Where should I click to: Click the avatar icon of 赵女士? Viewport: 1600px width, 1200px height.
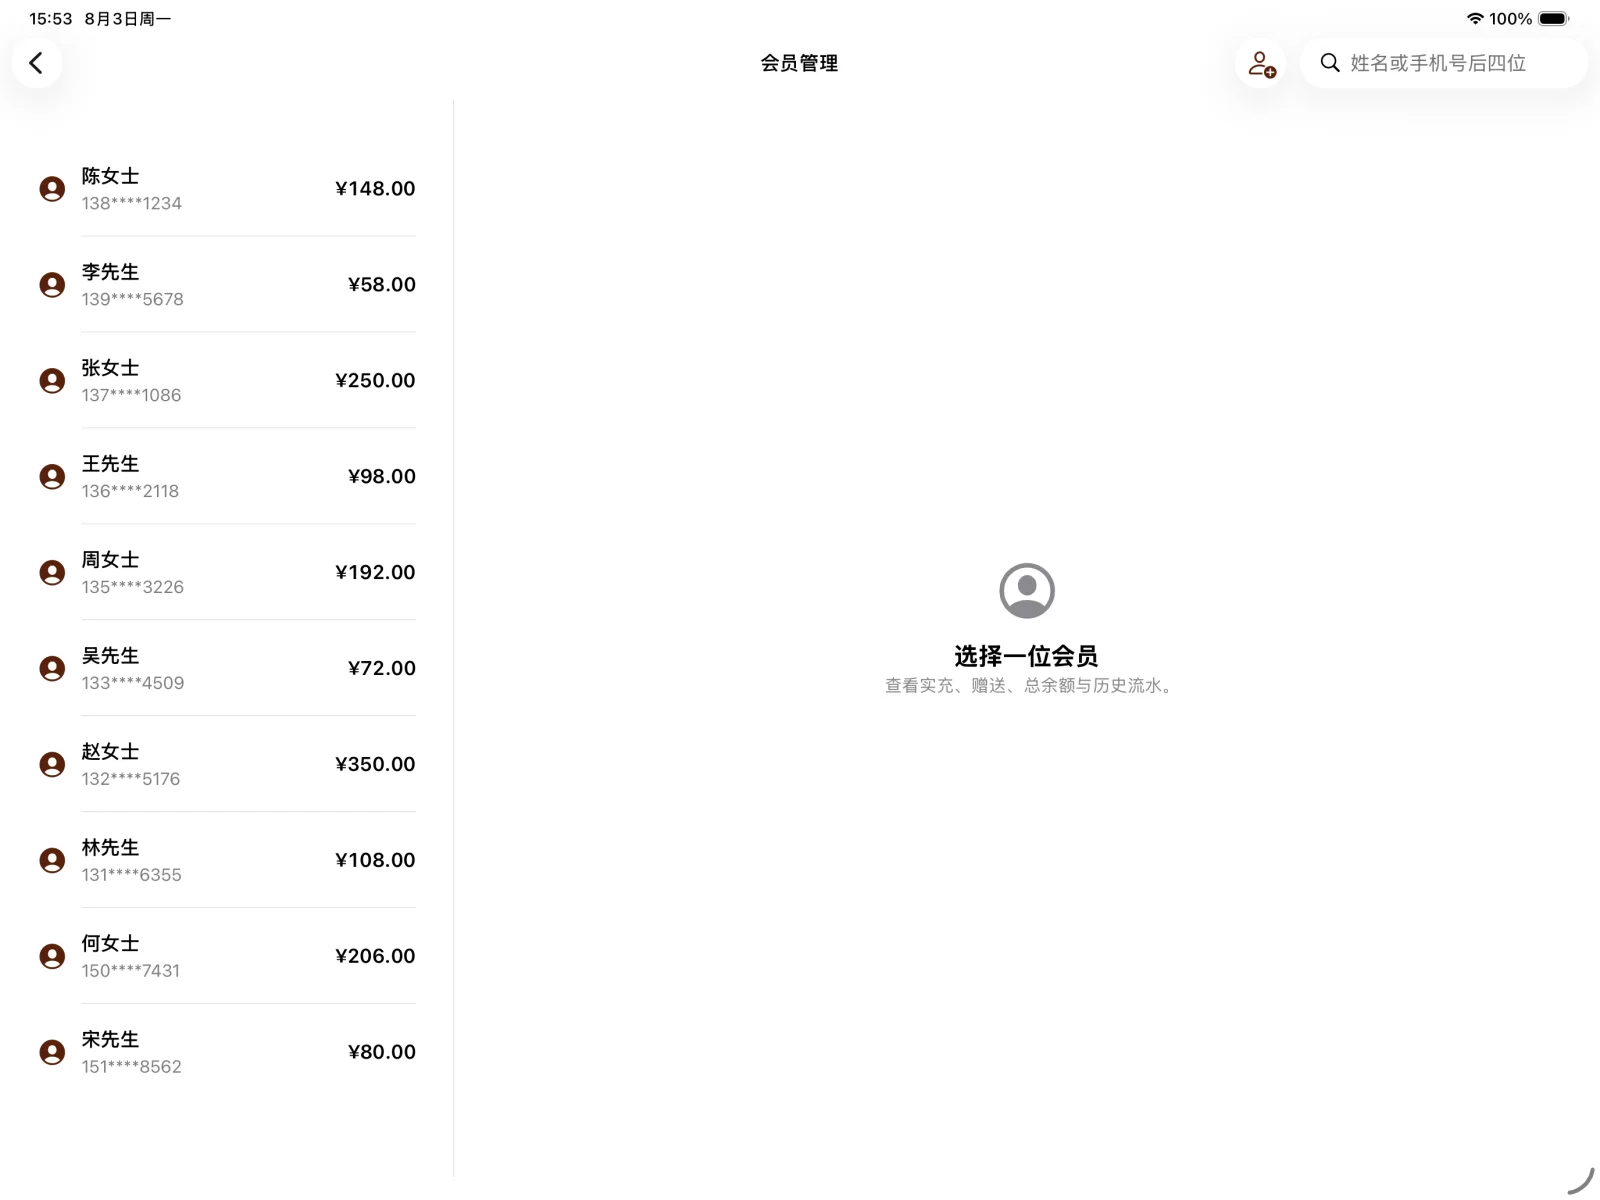click(x=52, y=765)
